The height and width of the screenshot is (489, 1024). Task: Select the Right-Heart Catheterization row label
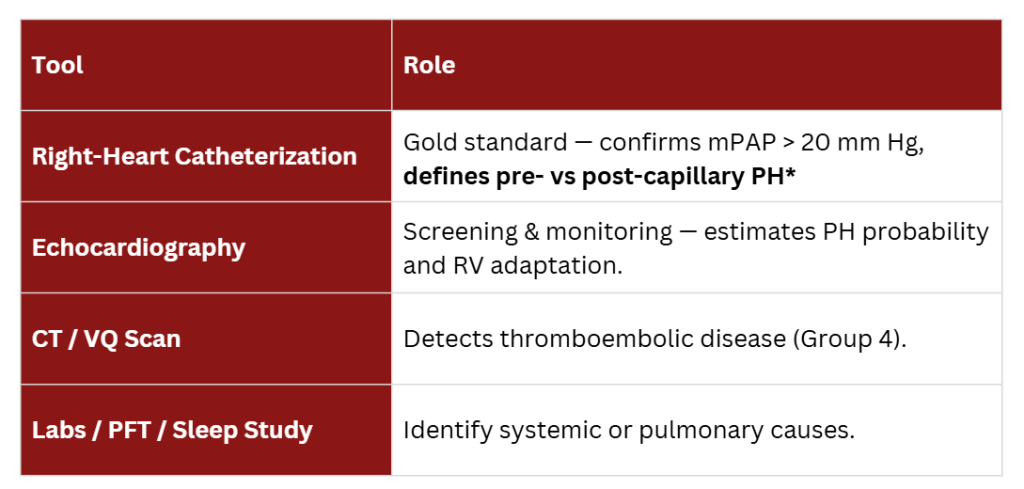click(194, 157)
